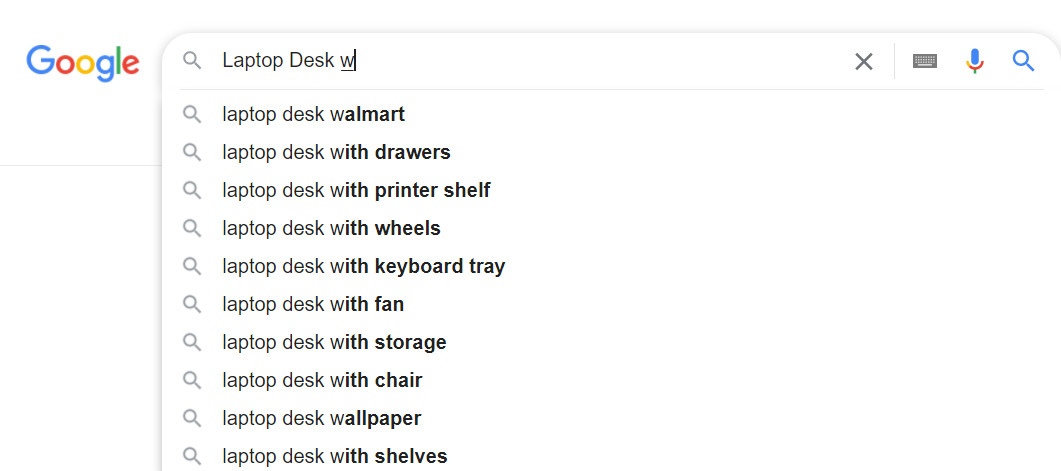Click magnifier icon beside walmart suggestion

click(192, 114)
